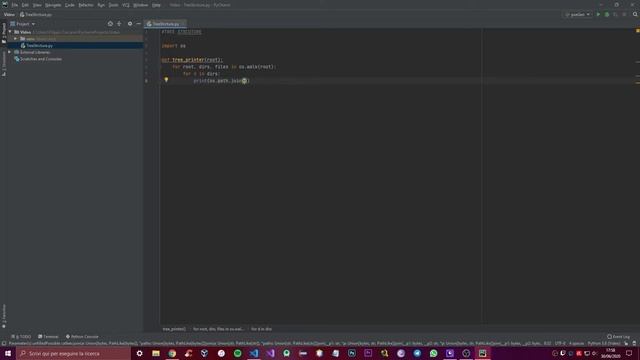Open the Code menu
Viewport: 640px width, 360px height.
pos(70,5)
